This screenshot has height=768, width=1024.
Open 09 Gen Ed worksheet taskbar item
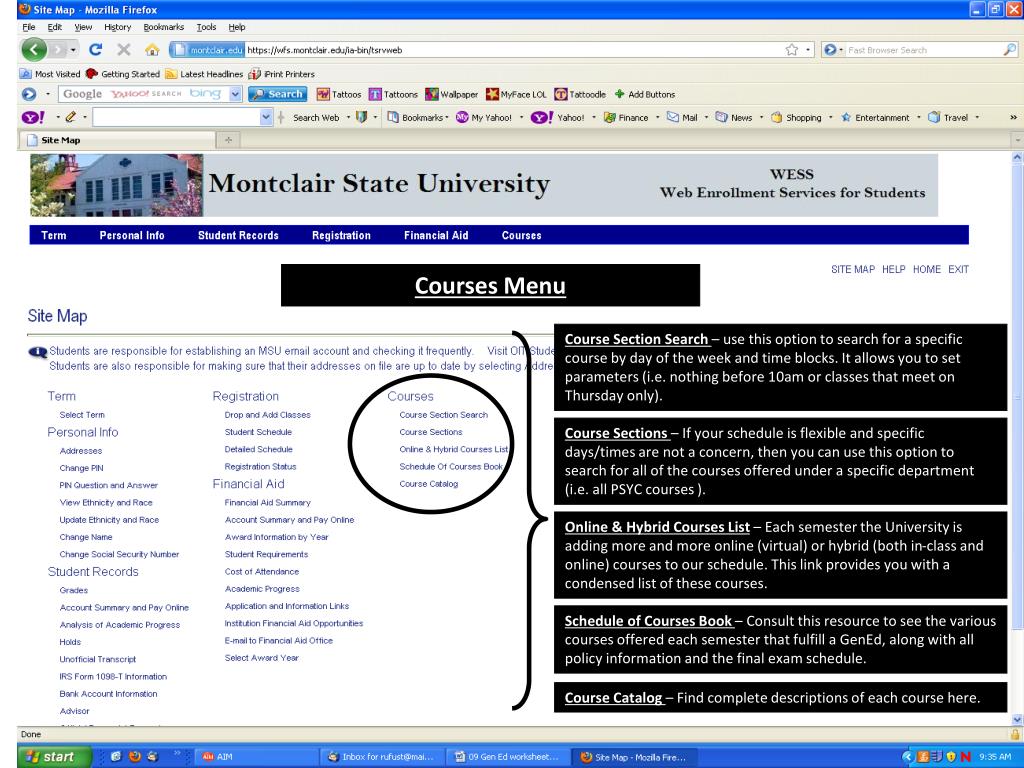click(x=507, y=757)
